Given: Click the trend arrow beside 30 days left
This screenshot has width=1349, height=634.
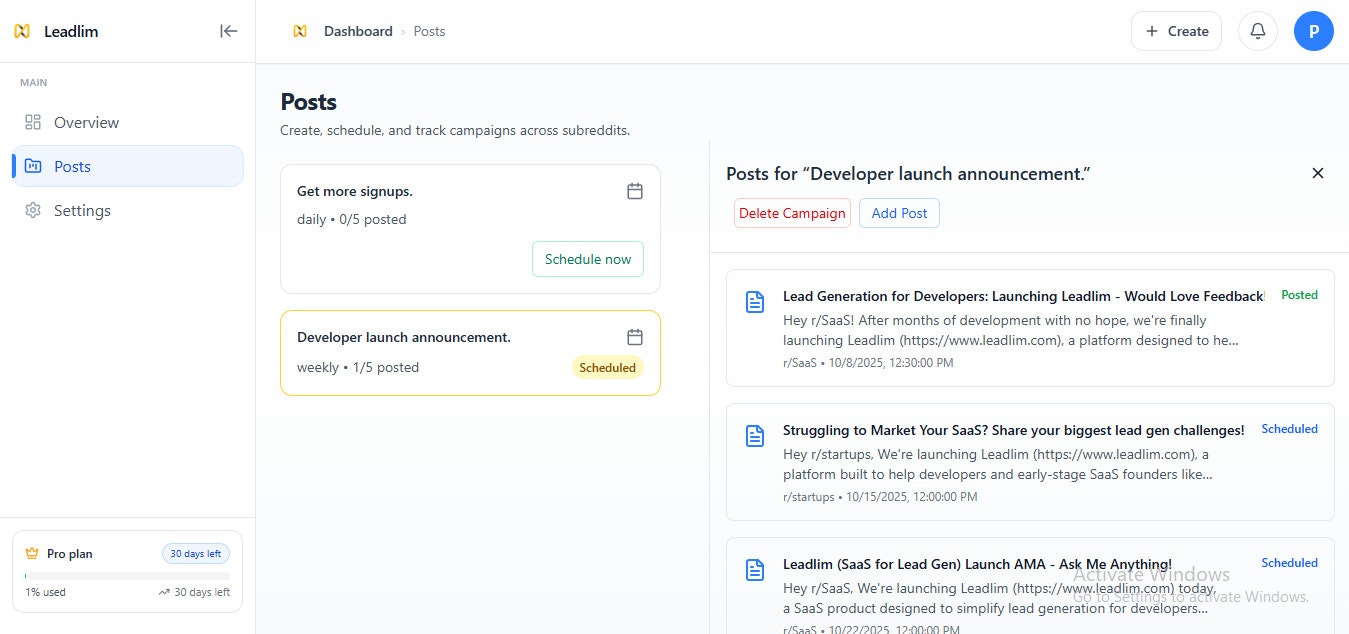Looking at the screenshot, I should click(164, 592).
